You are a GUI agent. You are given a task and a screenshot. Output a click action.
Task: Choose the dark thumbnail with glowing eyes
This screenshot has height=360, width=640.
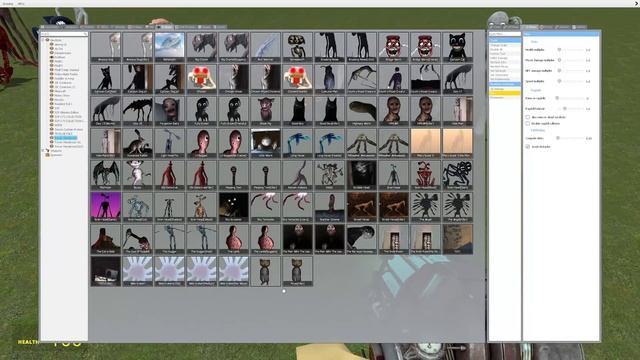tap(233, 207)
